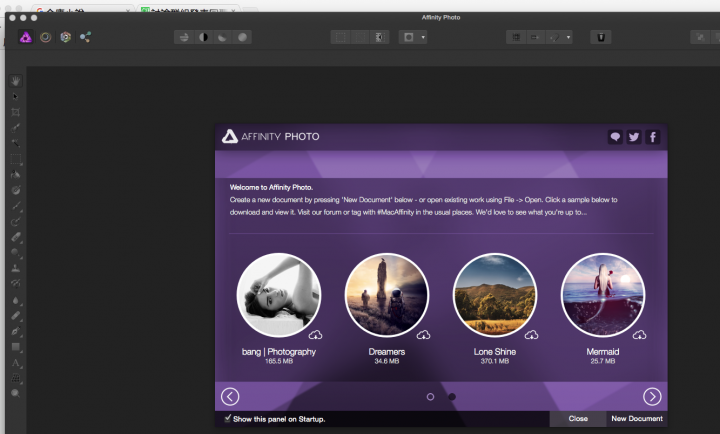The width and height of the screenshot is (720, 434).
Task: Select the Pen tool
Action: click(x=16, y=331)
